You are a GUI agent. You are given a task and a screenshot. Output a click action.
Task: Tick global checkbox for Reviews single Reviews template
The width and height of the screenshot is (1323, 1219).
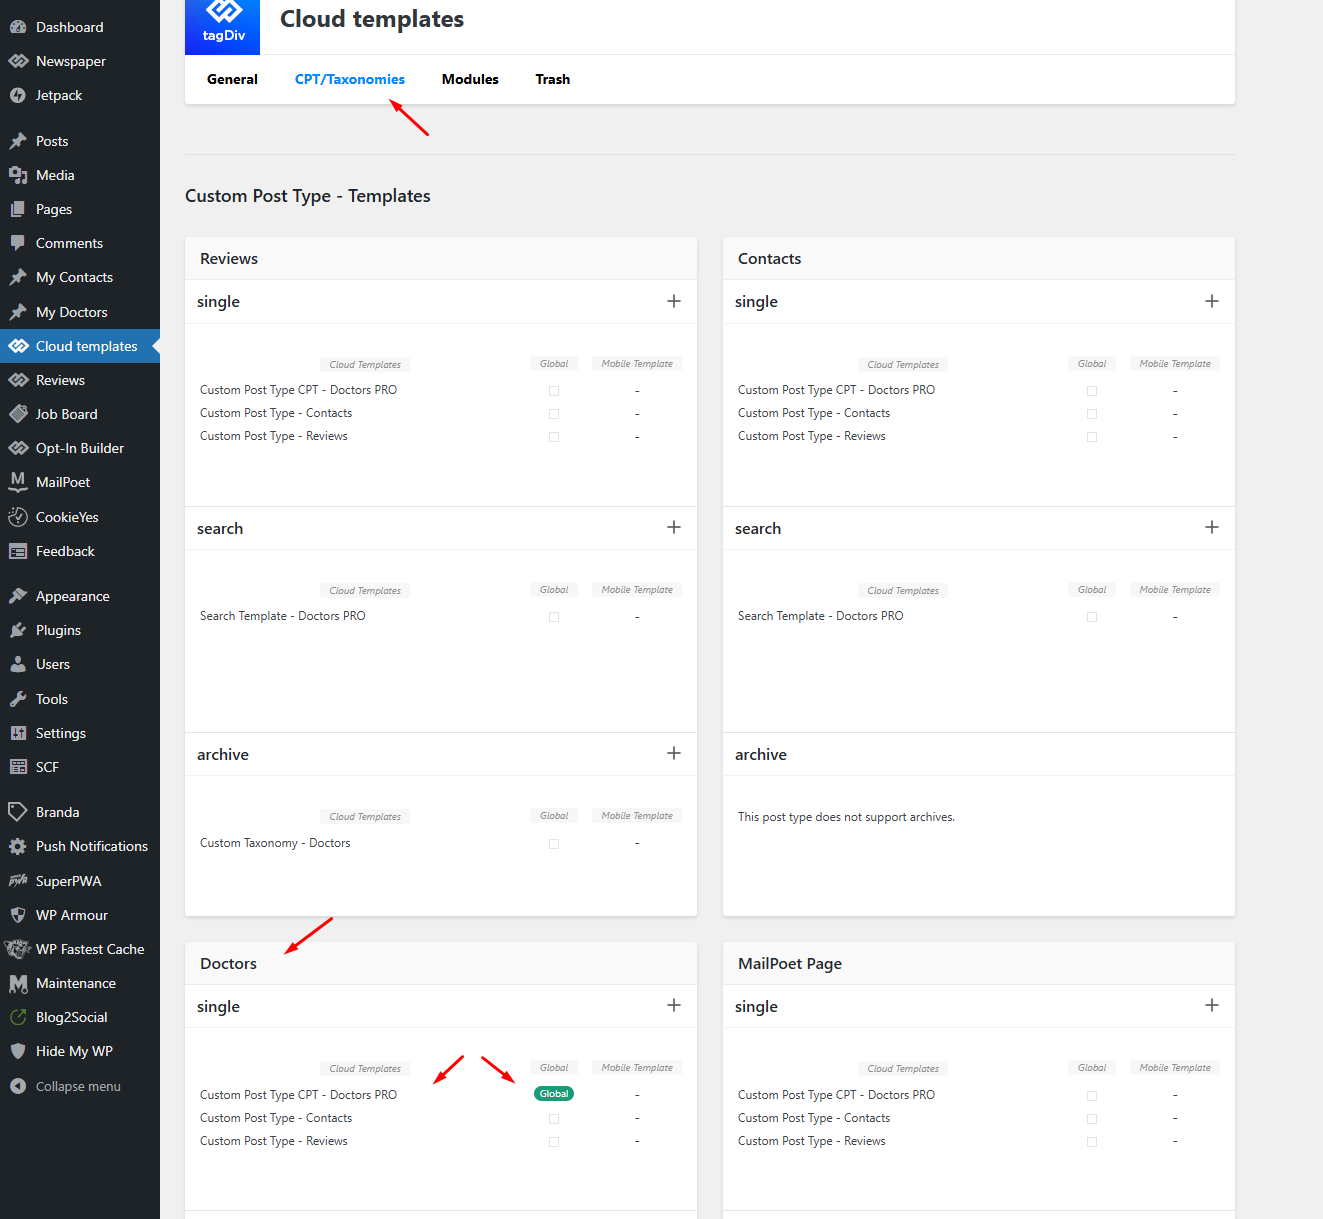554,437
